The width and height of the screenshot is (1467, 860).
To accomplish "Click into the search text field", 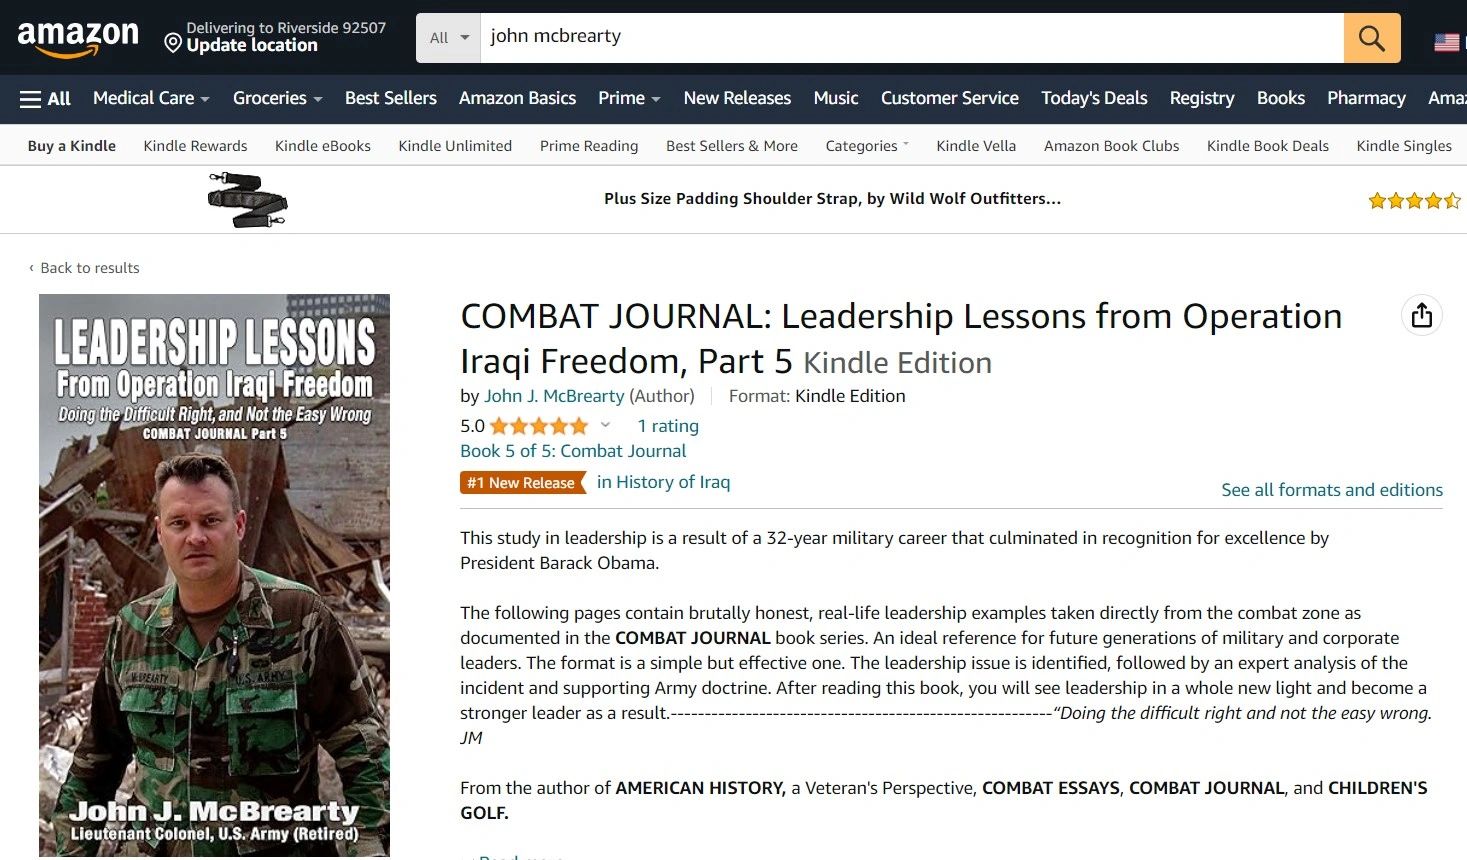I will [912, 38].
